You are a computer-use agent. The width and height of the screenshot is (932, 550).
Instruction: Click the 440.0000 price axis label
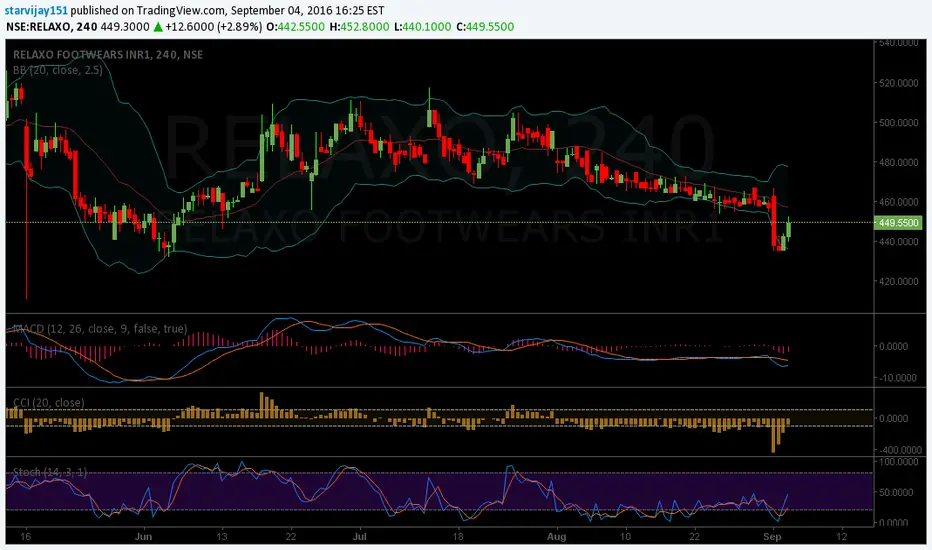tap(898, 242)
